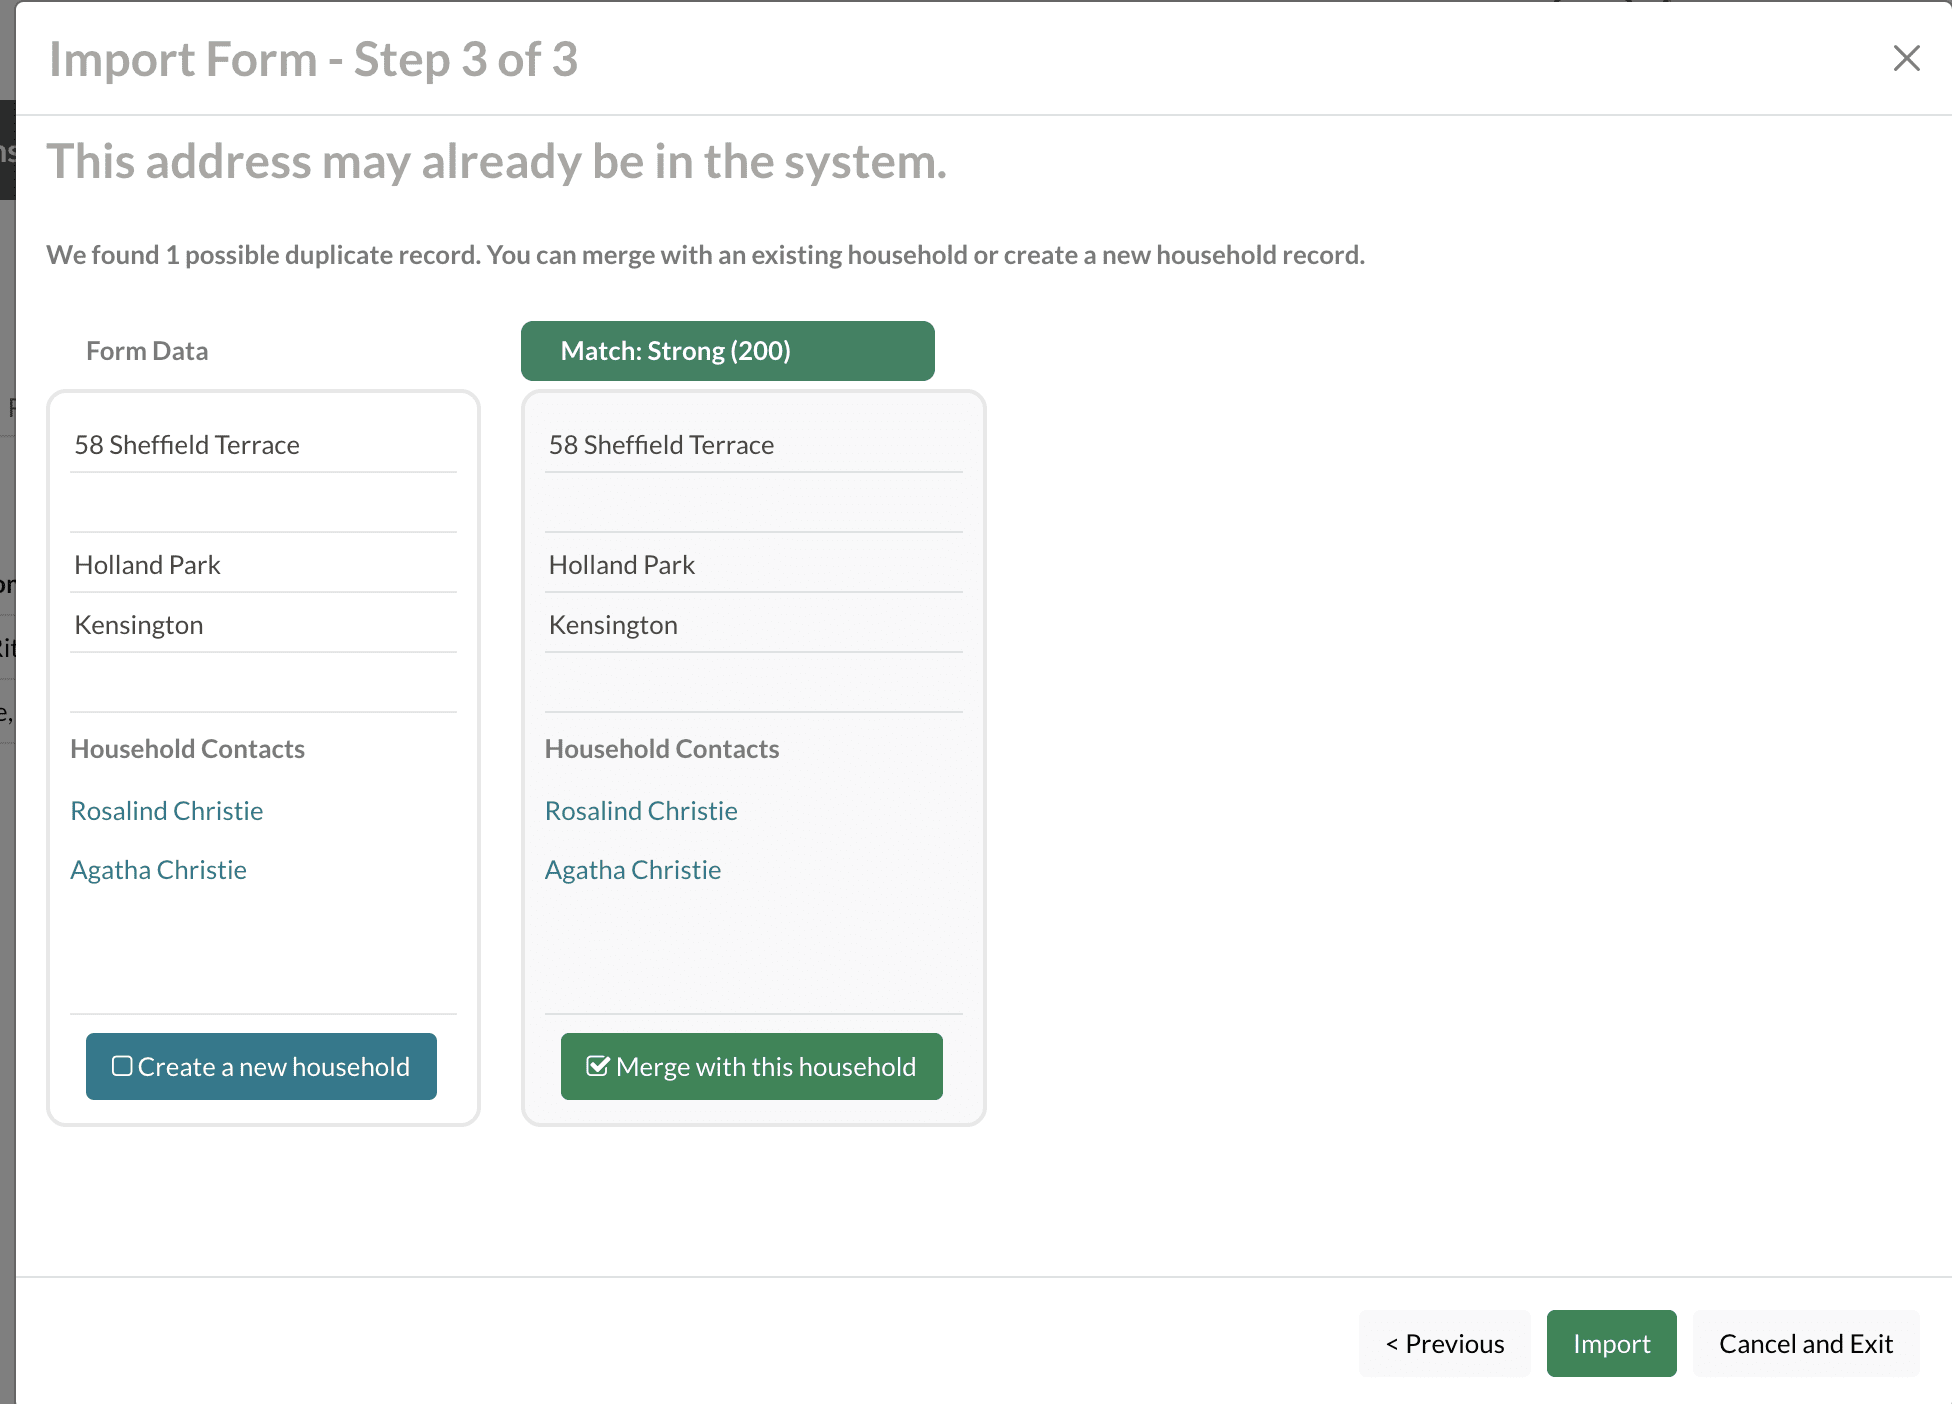
Task: Open Agatha Christie link in matched household
Action: click(x=633, y=870)
